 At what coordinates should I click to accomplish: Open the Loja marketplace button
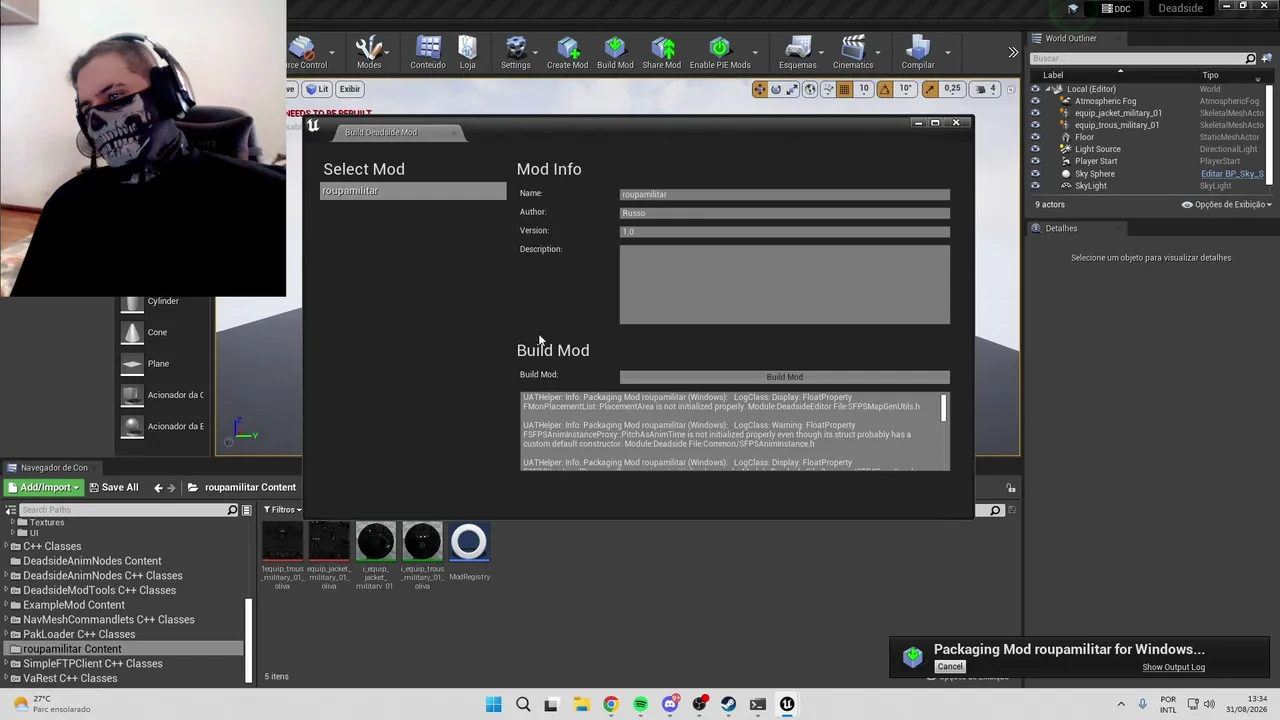(x=467, y=53)
